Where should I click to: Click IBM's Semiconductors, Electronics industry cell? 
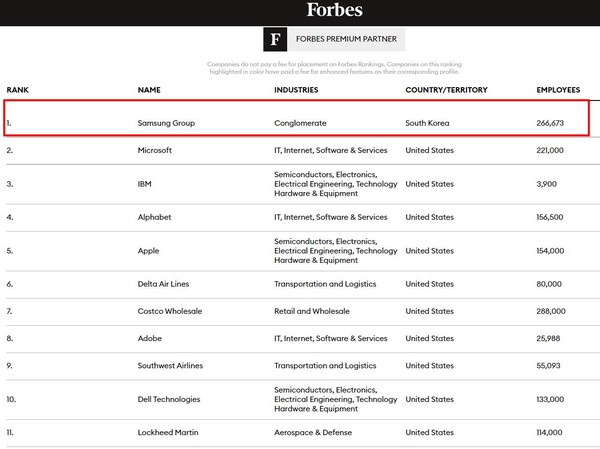tap(336, 184)
